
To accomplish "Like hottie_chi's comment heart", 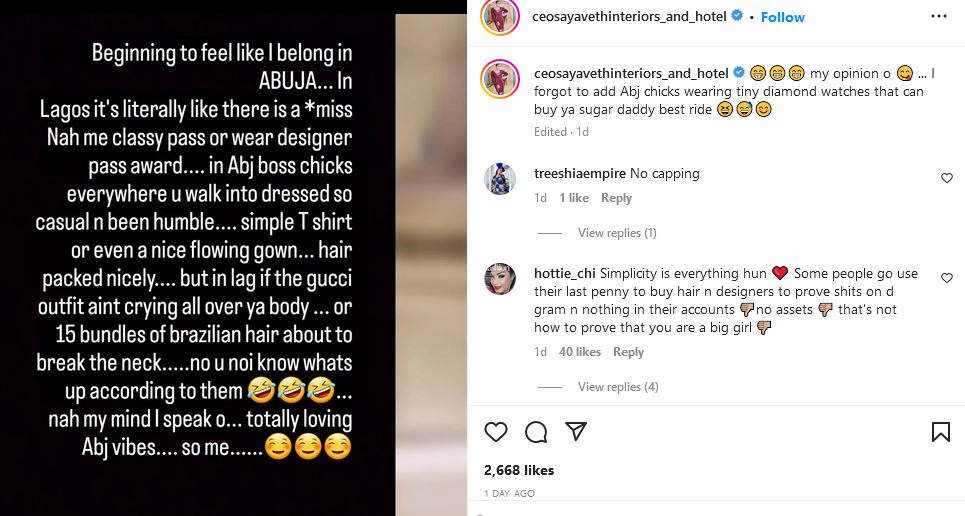I will point(947,278).
